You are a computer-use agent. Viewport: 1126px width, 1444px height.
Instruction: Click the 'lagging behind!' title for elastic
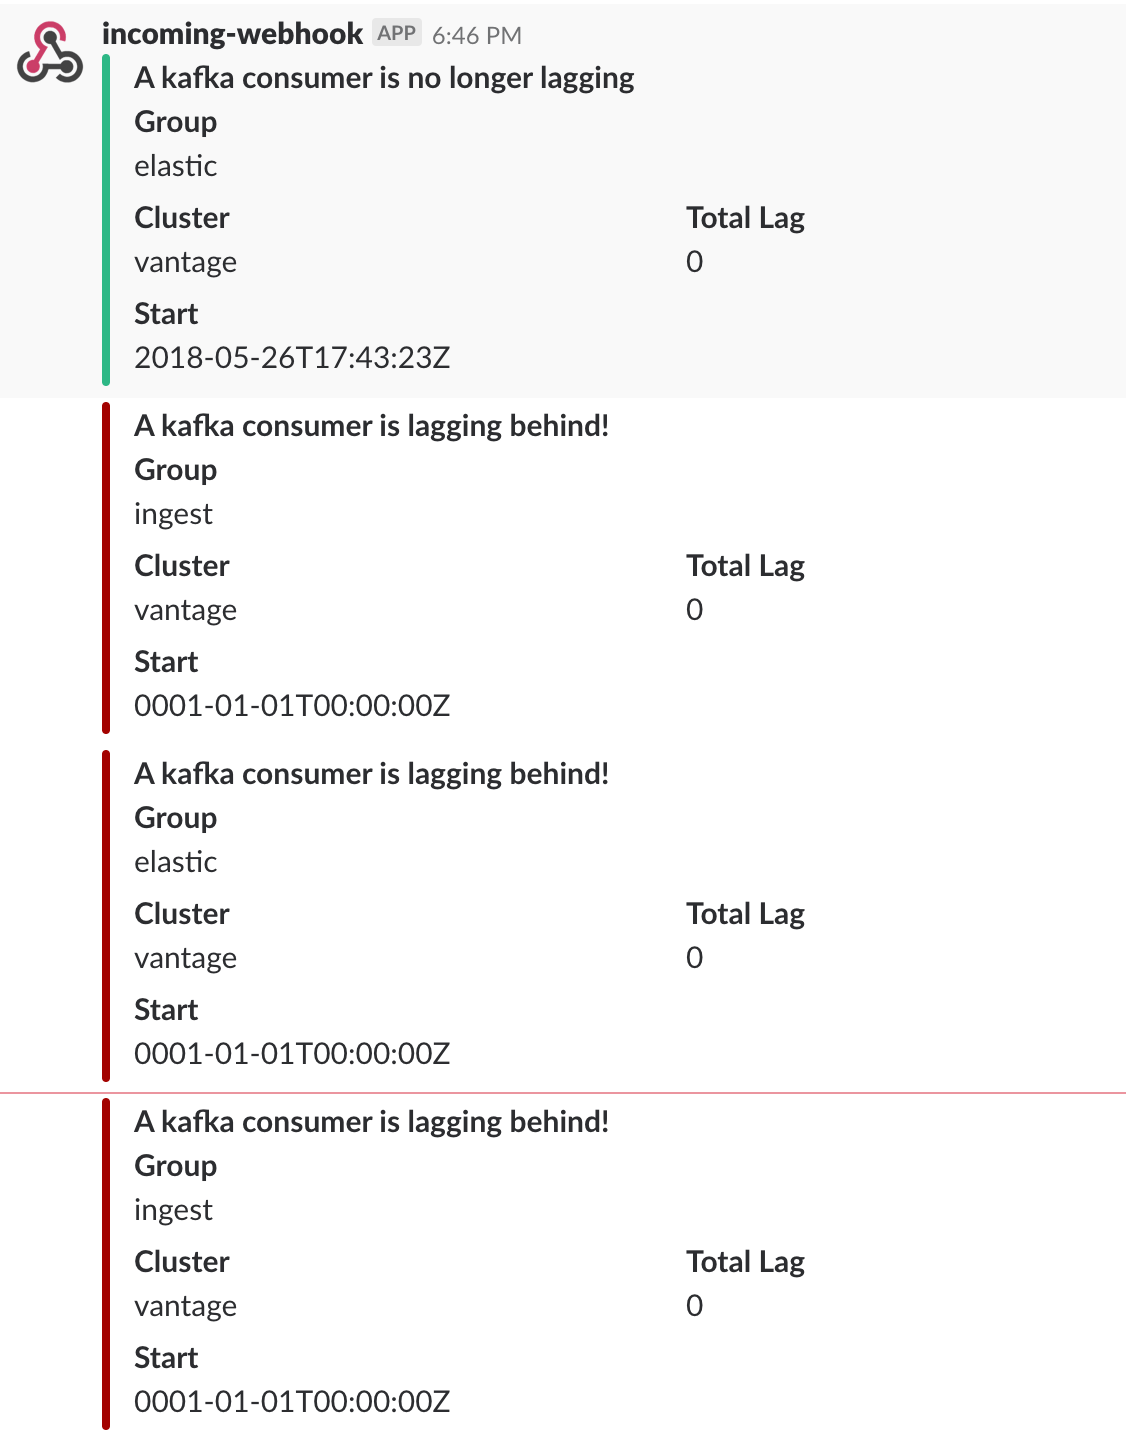click(x=372, y=774)
